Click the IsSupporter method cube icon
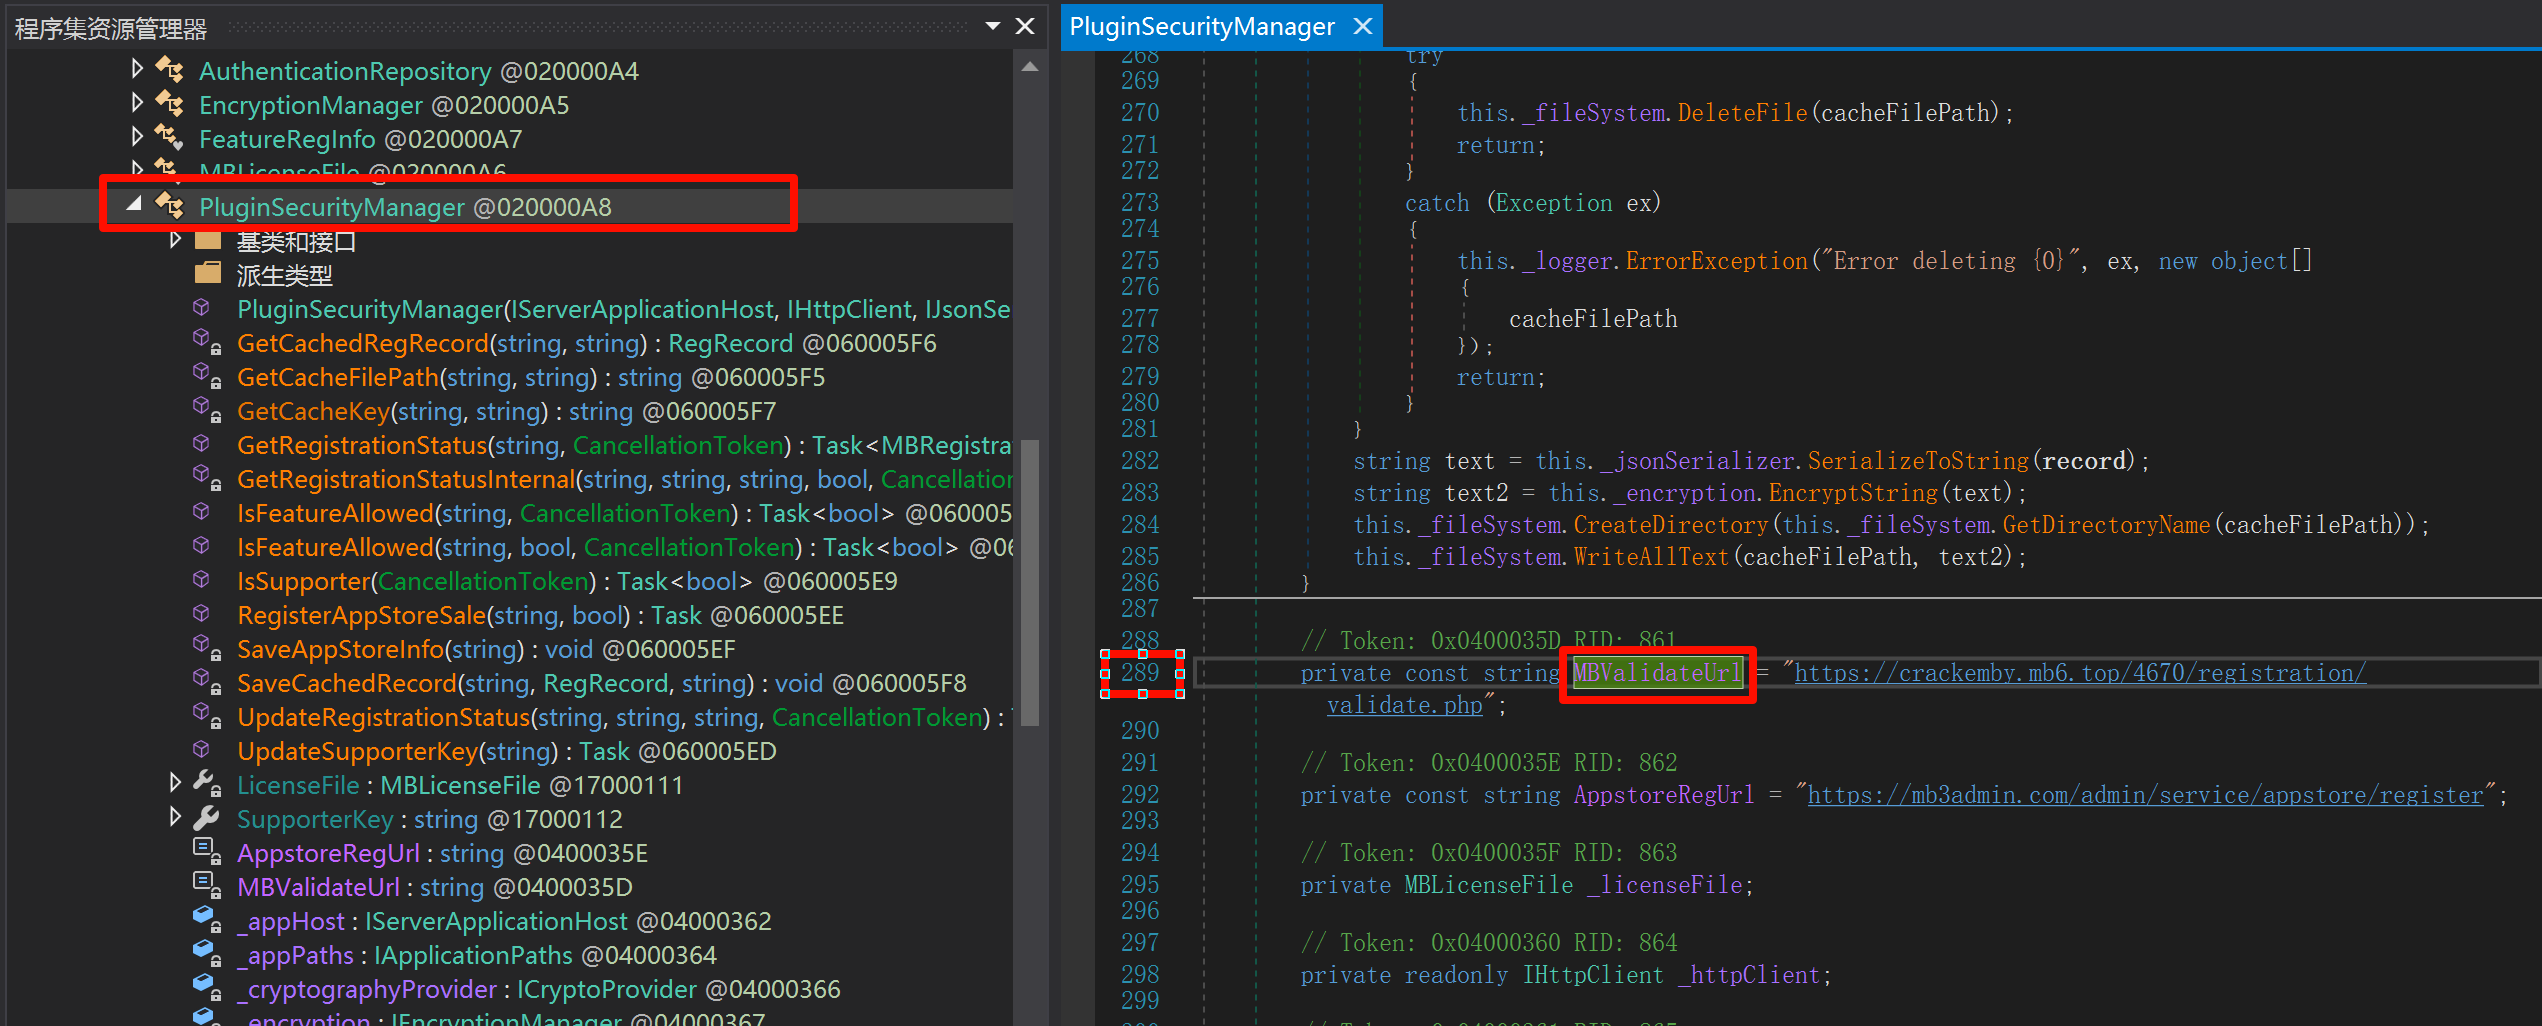Screen dimensions: 2542x1026 point(202,580)
